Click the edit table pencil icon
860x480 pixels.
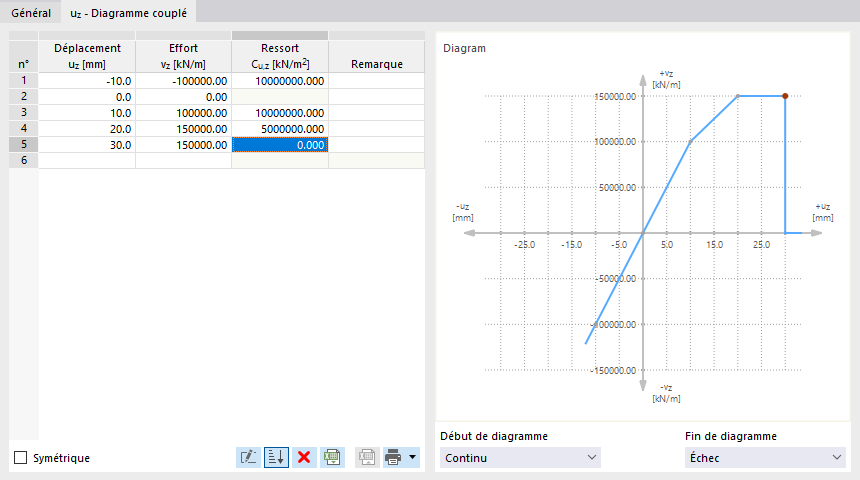click(x=248, y=457)
